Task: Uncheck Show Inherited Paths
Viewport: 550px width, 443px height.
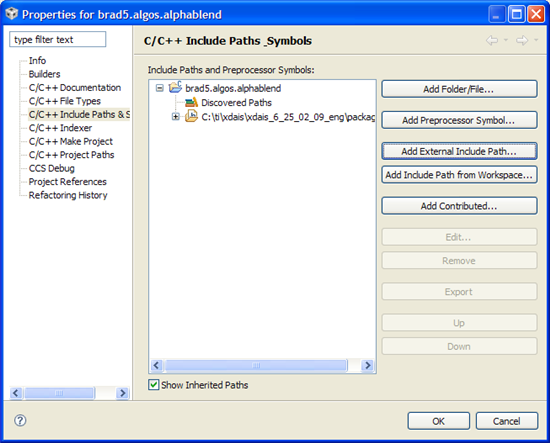Action: click(154, 385)
